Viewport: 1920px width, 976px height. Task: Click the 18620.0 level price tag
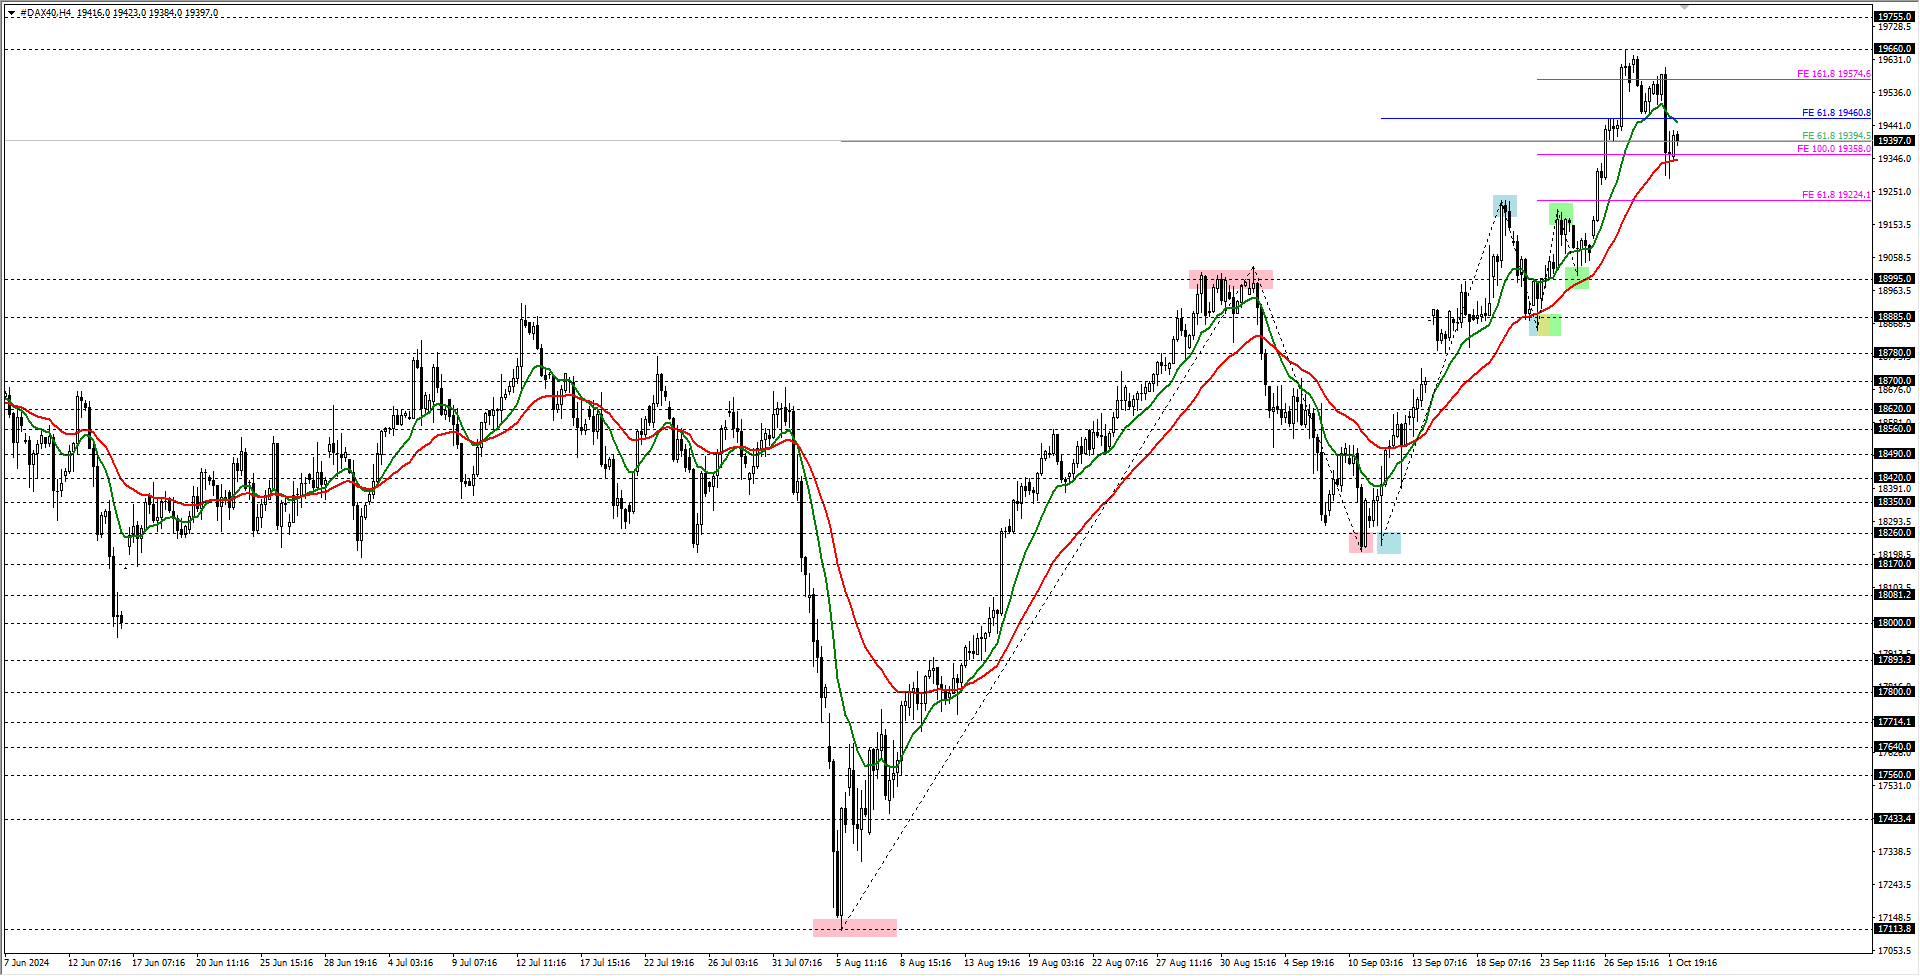click(1894, 409)
